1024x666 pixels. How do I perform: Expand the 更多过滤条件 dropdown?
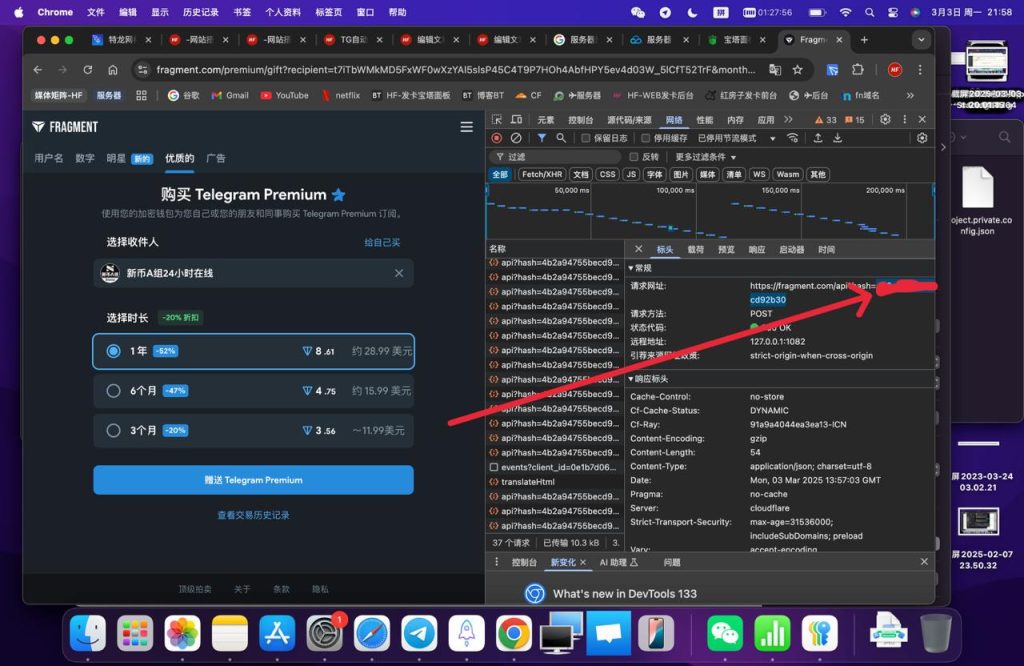click(705, 157)
